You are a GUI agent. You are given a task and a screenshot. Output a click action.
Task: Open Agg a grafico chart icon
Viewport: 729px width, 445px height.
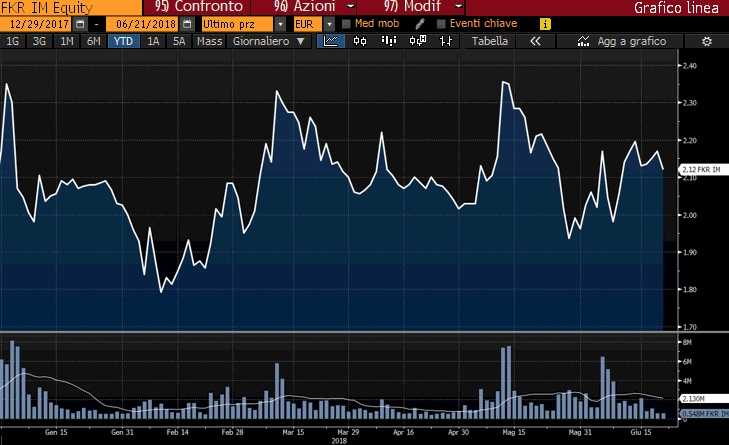[x=583, y=41]
